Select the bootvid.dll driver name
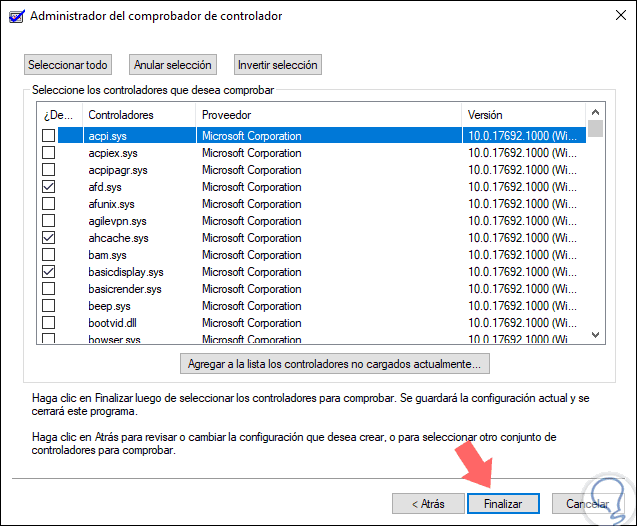Image resolution: width=637 pixels, height=526 pixels. [113, 323]
